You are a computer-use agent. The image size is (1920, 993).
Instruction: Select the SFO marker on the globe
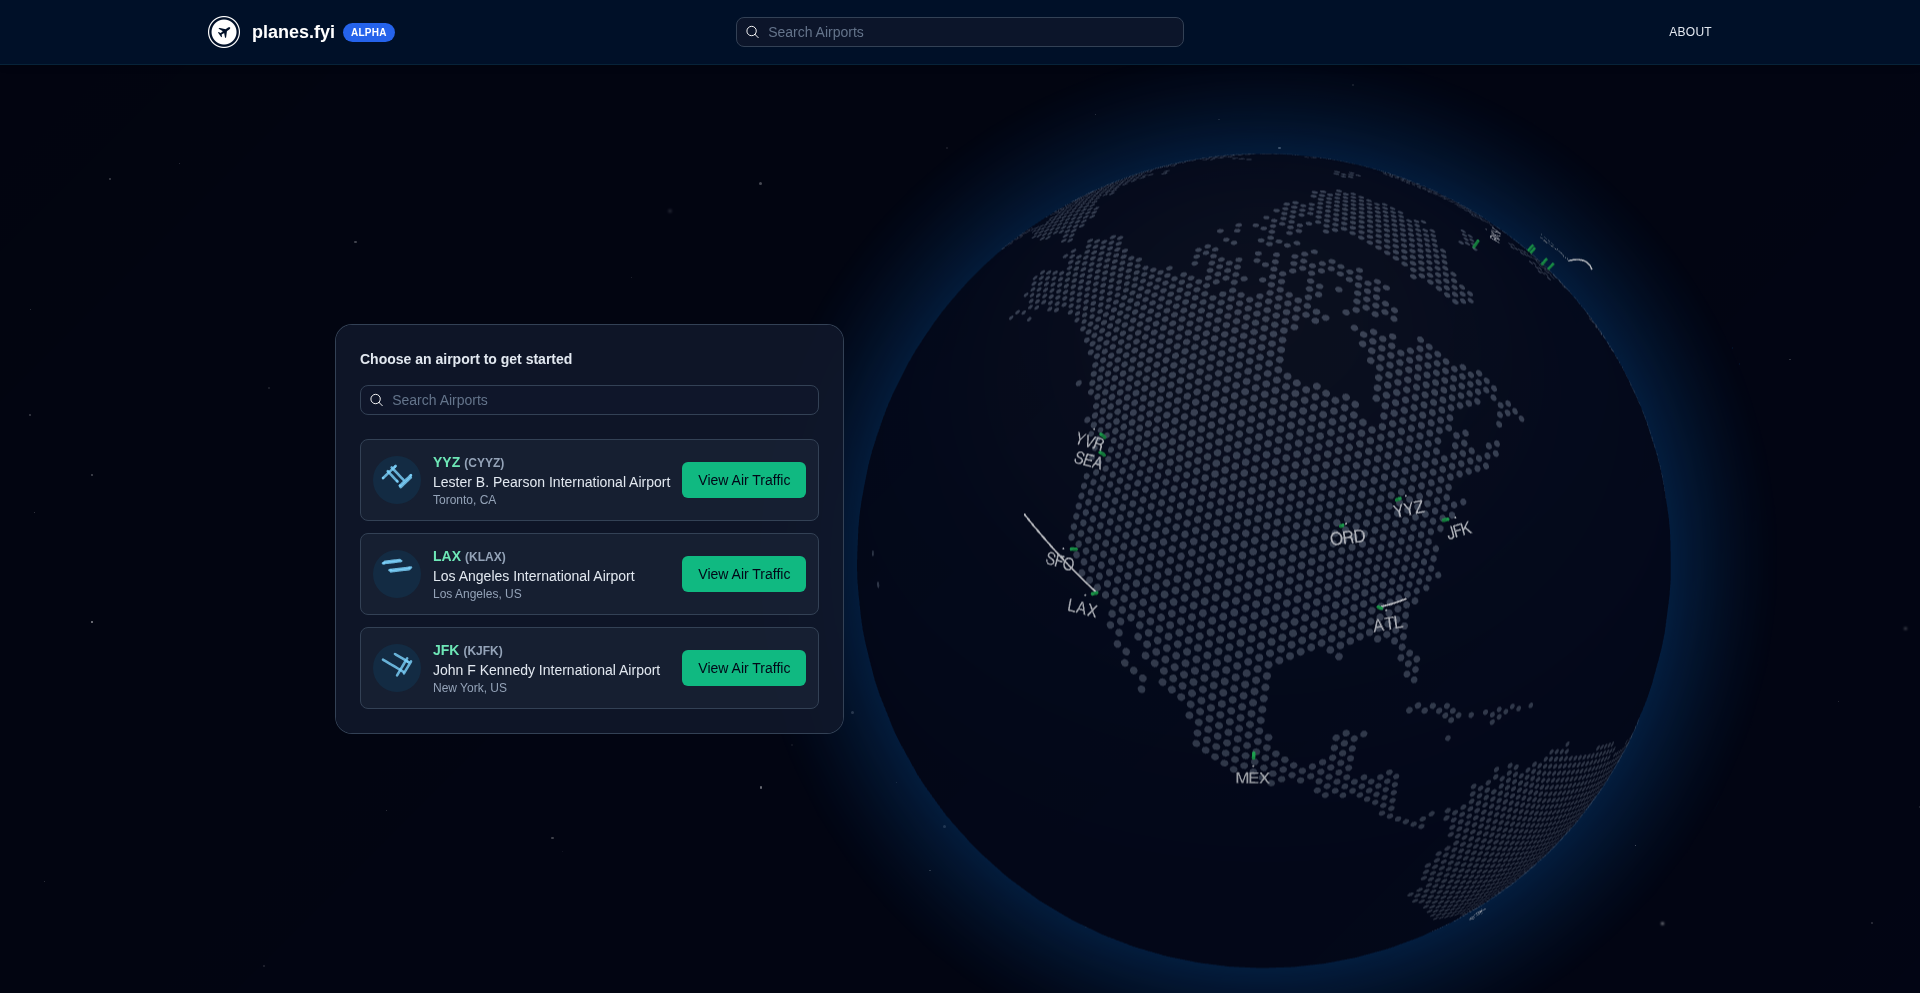[x=1060, y=560]
